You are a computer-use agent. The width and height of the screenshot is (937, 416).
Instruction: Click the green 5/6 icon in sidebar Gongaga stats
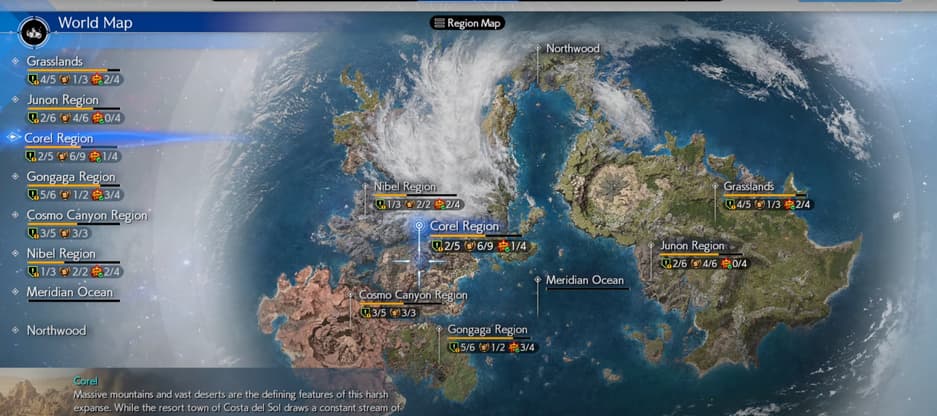(33, 195)
